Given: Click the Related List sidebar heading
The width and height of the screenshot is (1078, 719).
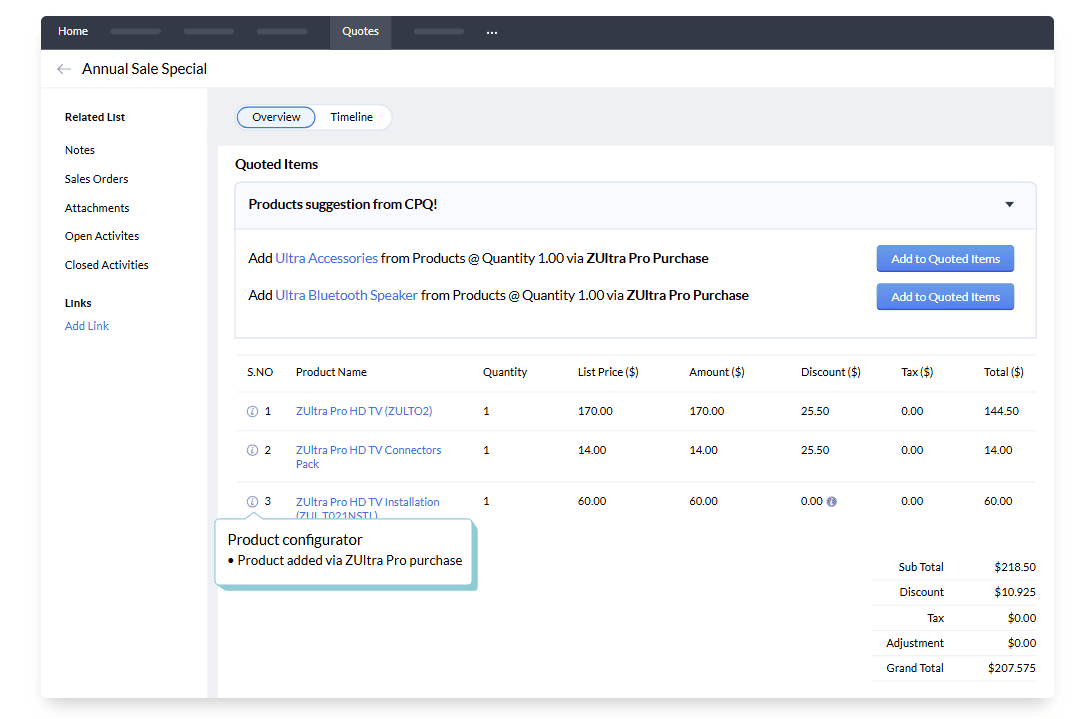Looking at the screenshot, I should (x=95, y=117).
